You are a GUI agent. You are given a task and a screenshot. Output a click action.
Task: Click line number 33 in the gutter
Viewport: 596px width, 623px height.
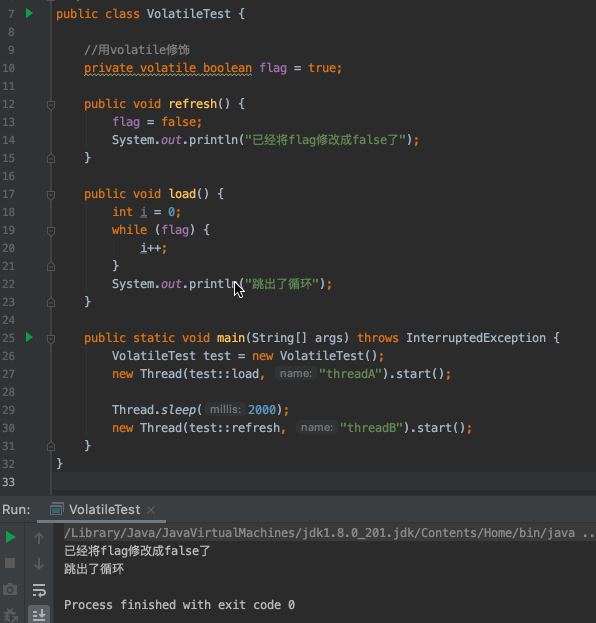8,482
